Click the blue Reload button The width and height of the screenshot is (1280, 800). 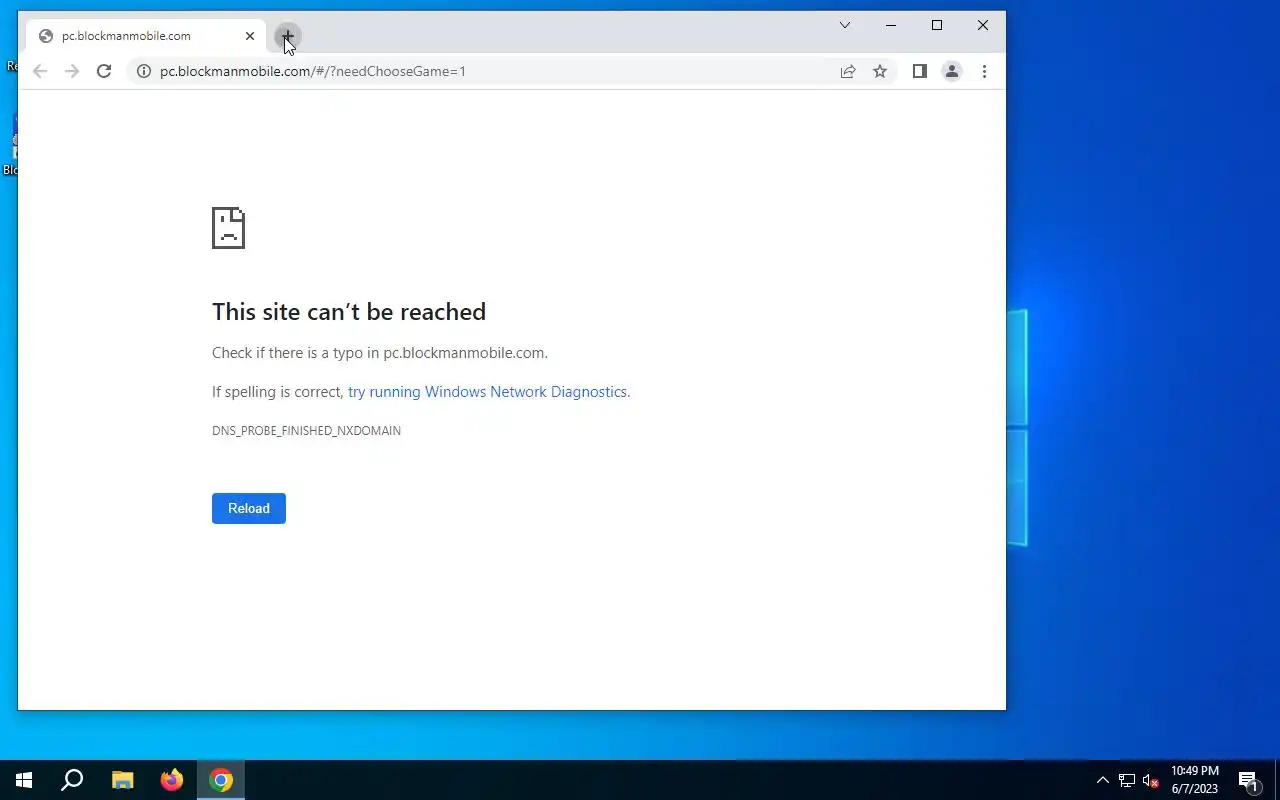point(249,508)
